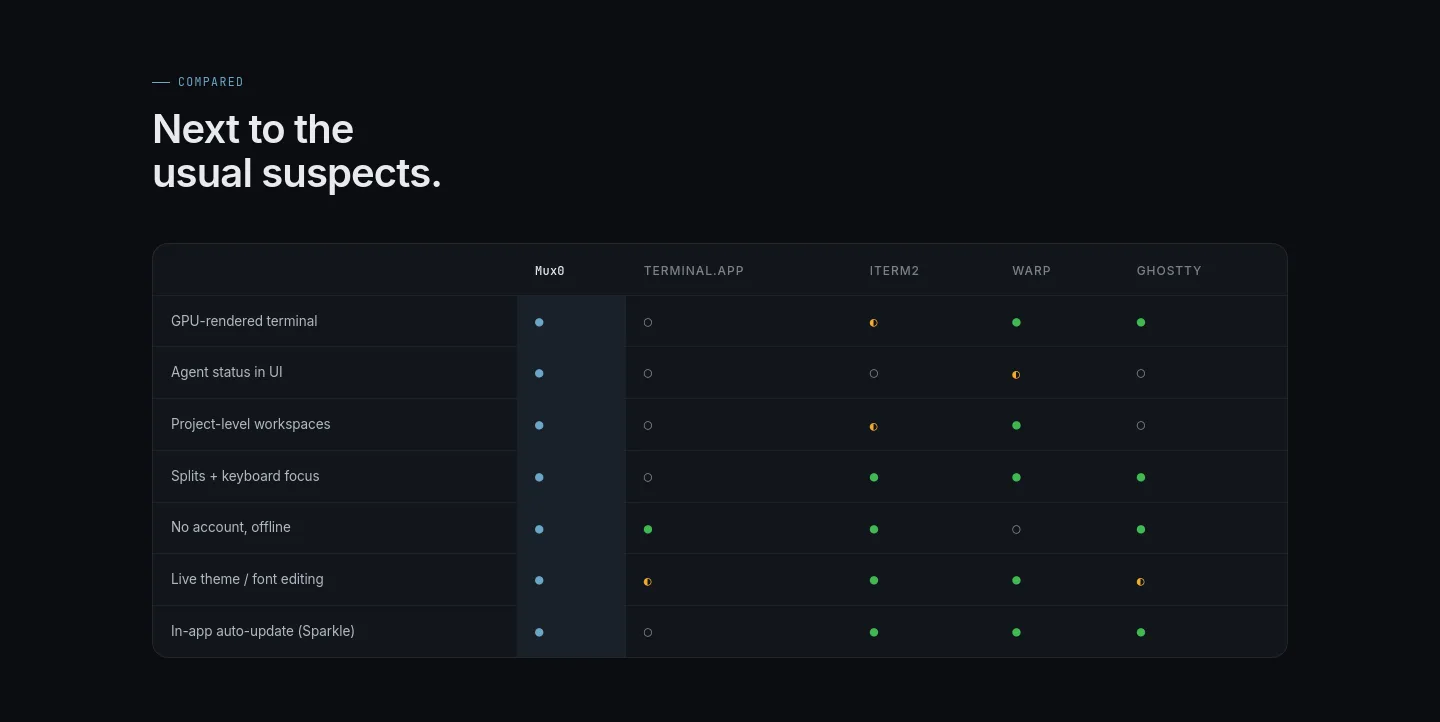Image resolution: width=1440 pixels, height=722 pixels.
Task: Click Warp's green dot for Live theme editing
Action: tap(1016, 580)
